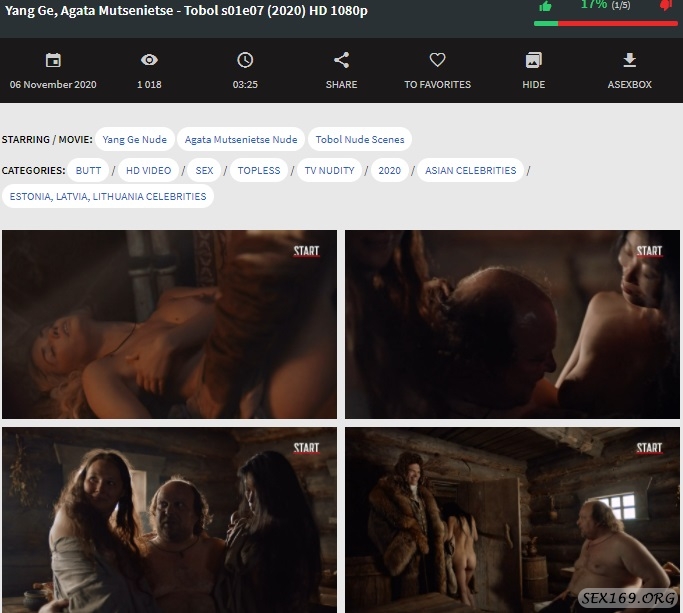683x613 pixels.
Task: Click the Hide images icon
Action: [x=533, y=60]
